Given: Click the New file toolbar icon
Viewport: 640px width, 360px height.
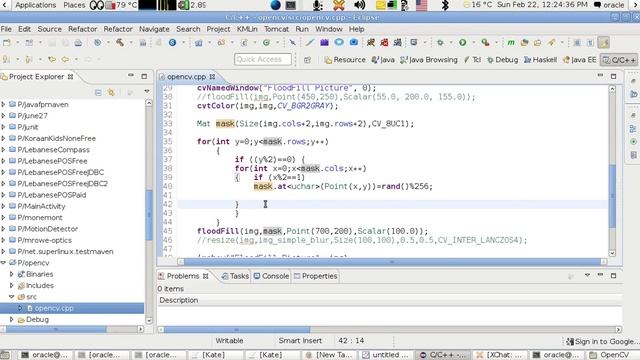Looking at the screenshot, I should [7, 42].
